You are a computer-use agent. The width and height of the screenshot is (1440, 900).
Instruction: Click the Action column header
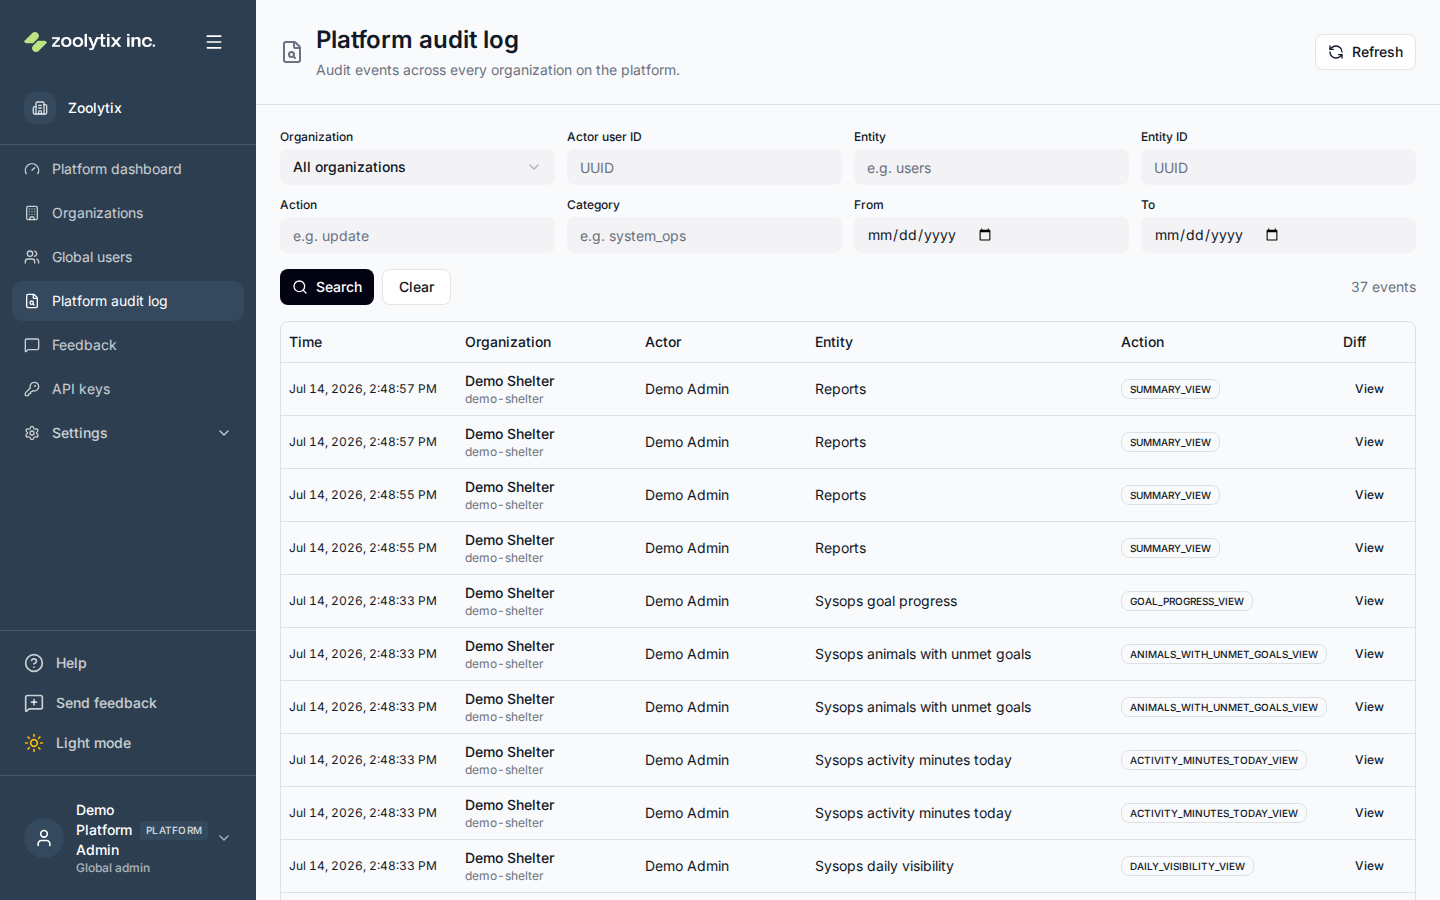pyautogui.click(x=1142, y=342)
